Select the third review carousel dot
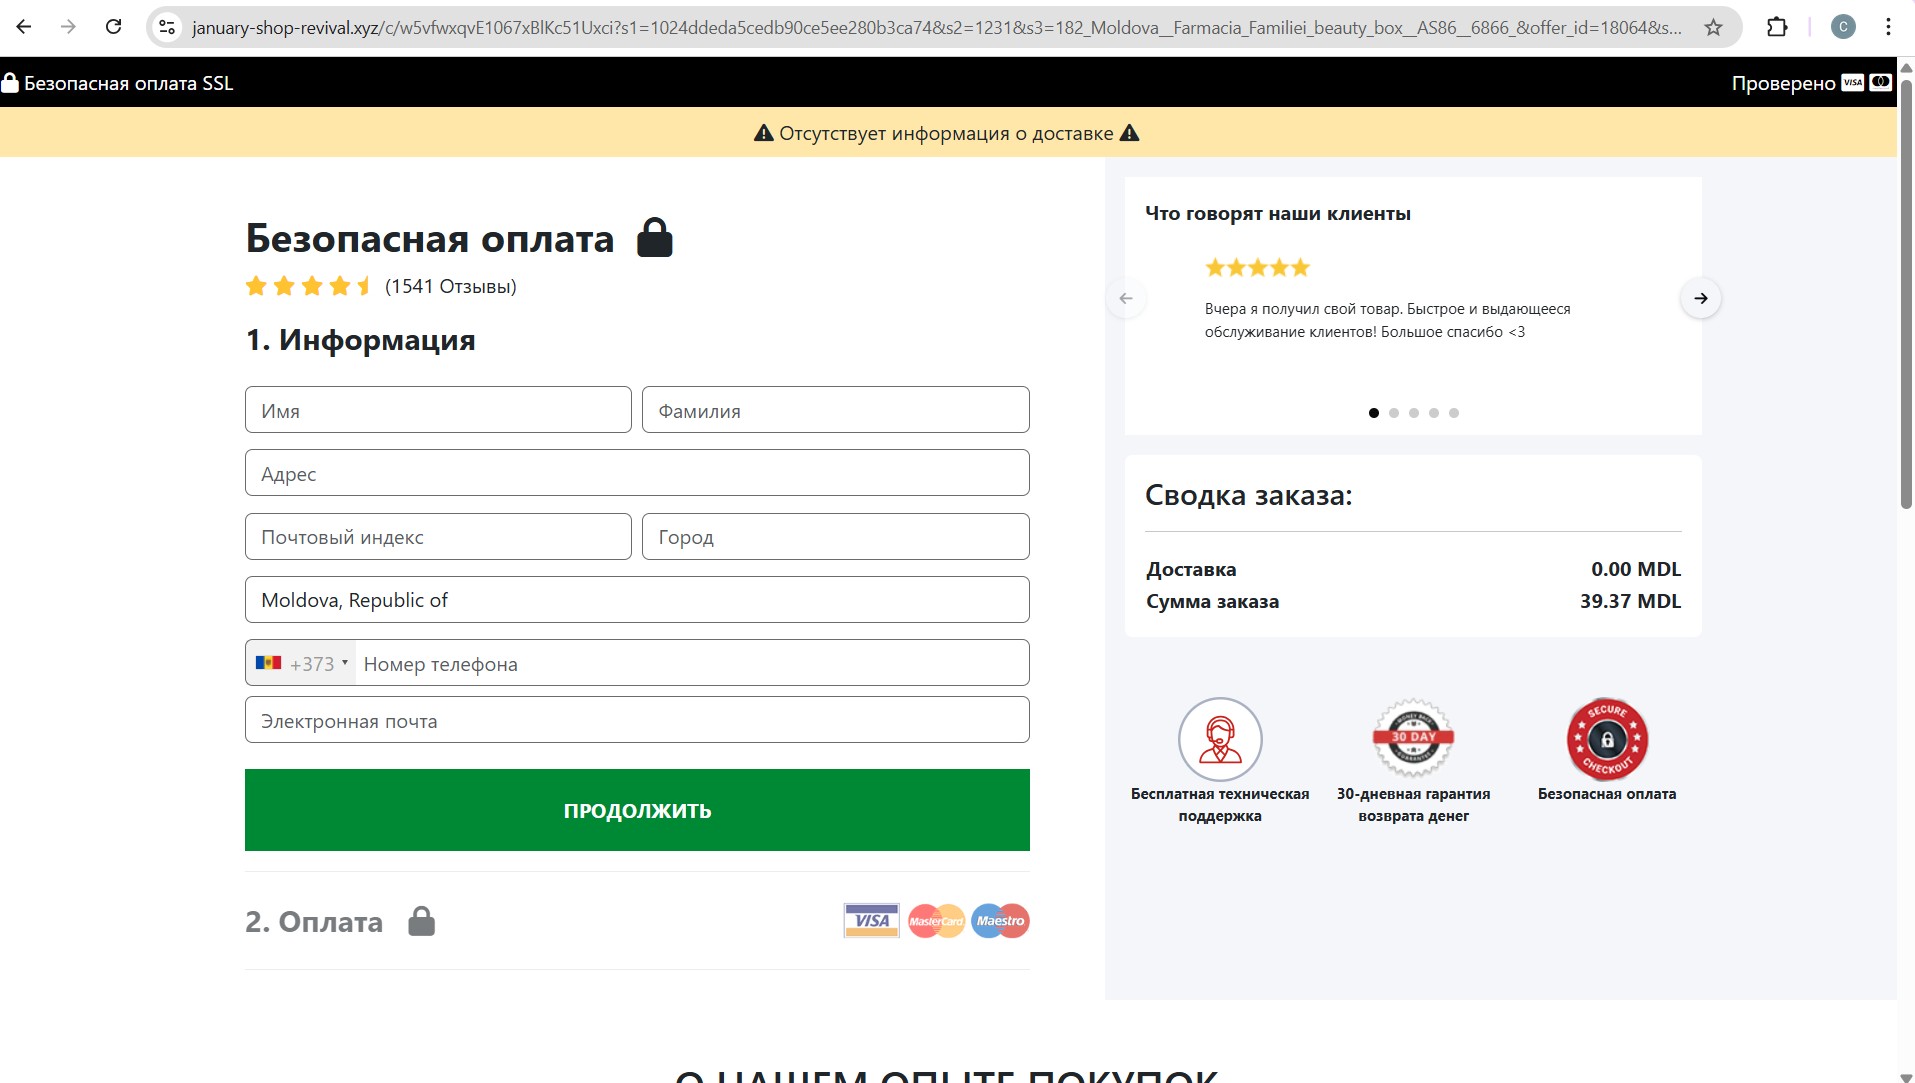 [x=1414, y=413]
